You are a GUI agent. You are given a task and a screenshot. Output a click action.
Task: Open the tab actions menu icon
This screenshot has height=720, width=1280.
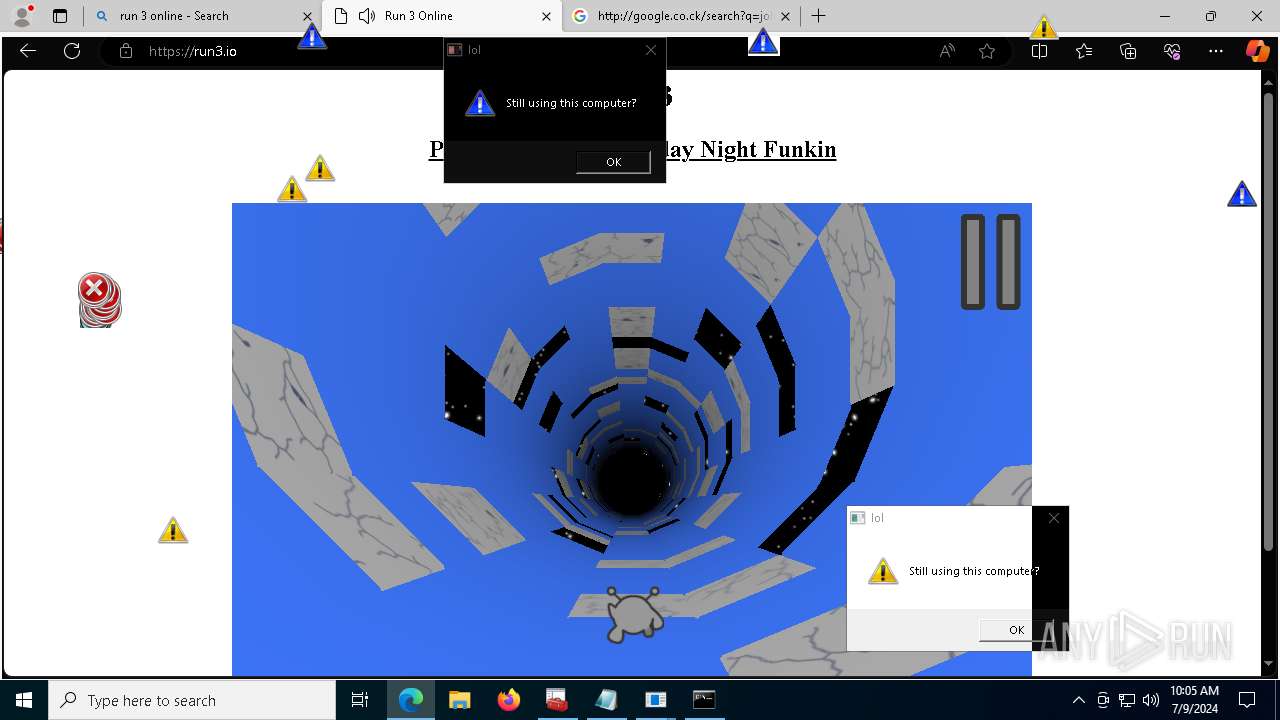(60, 16)
